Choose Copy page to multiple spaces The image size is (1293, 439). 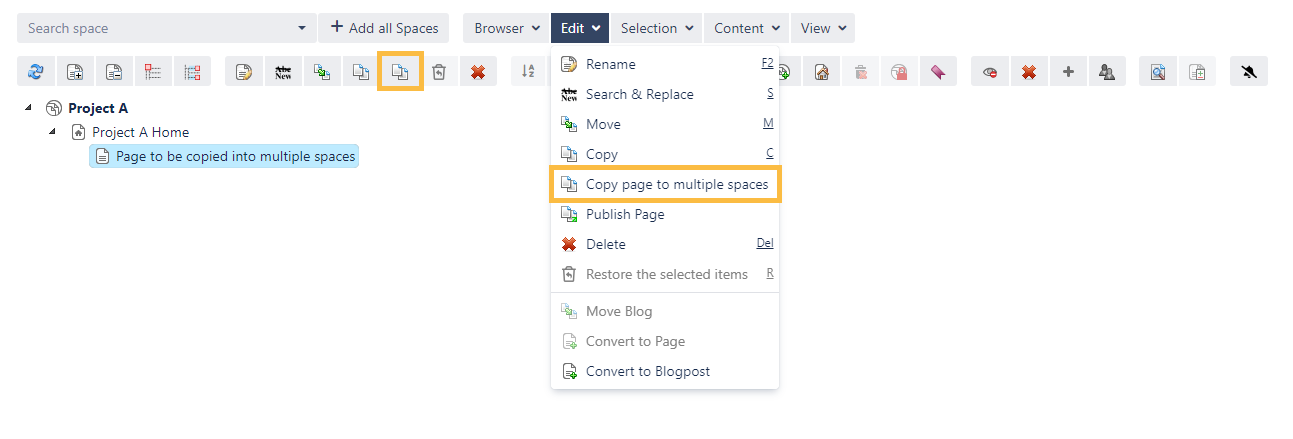(676, 184)
